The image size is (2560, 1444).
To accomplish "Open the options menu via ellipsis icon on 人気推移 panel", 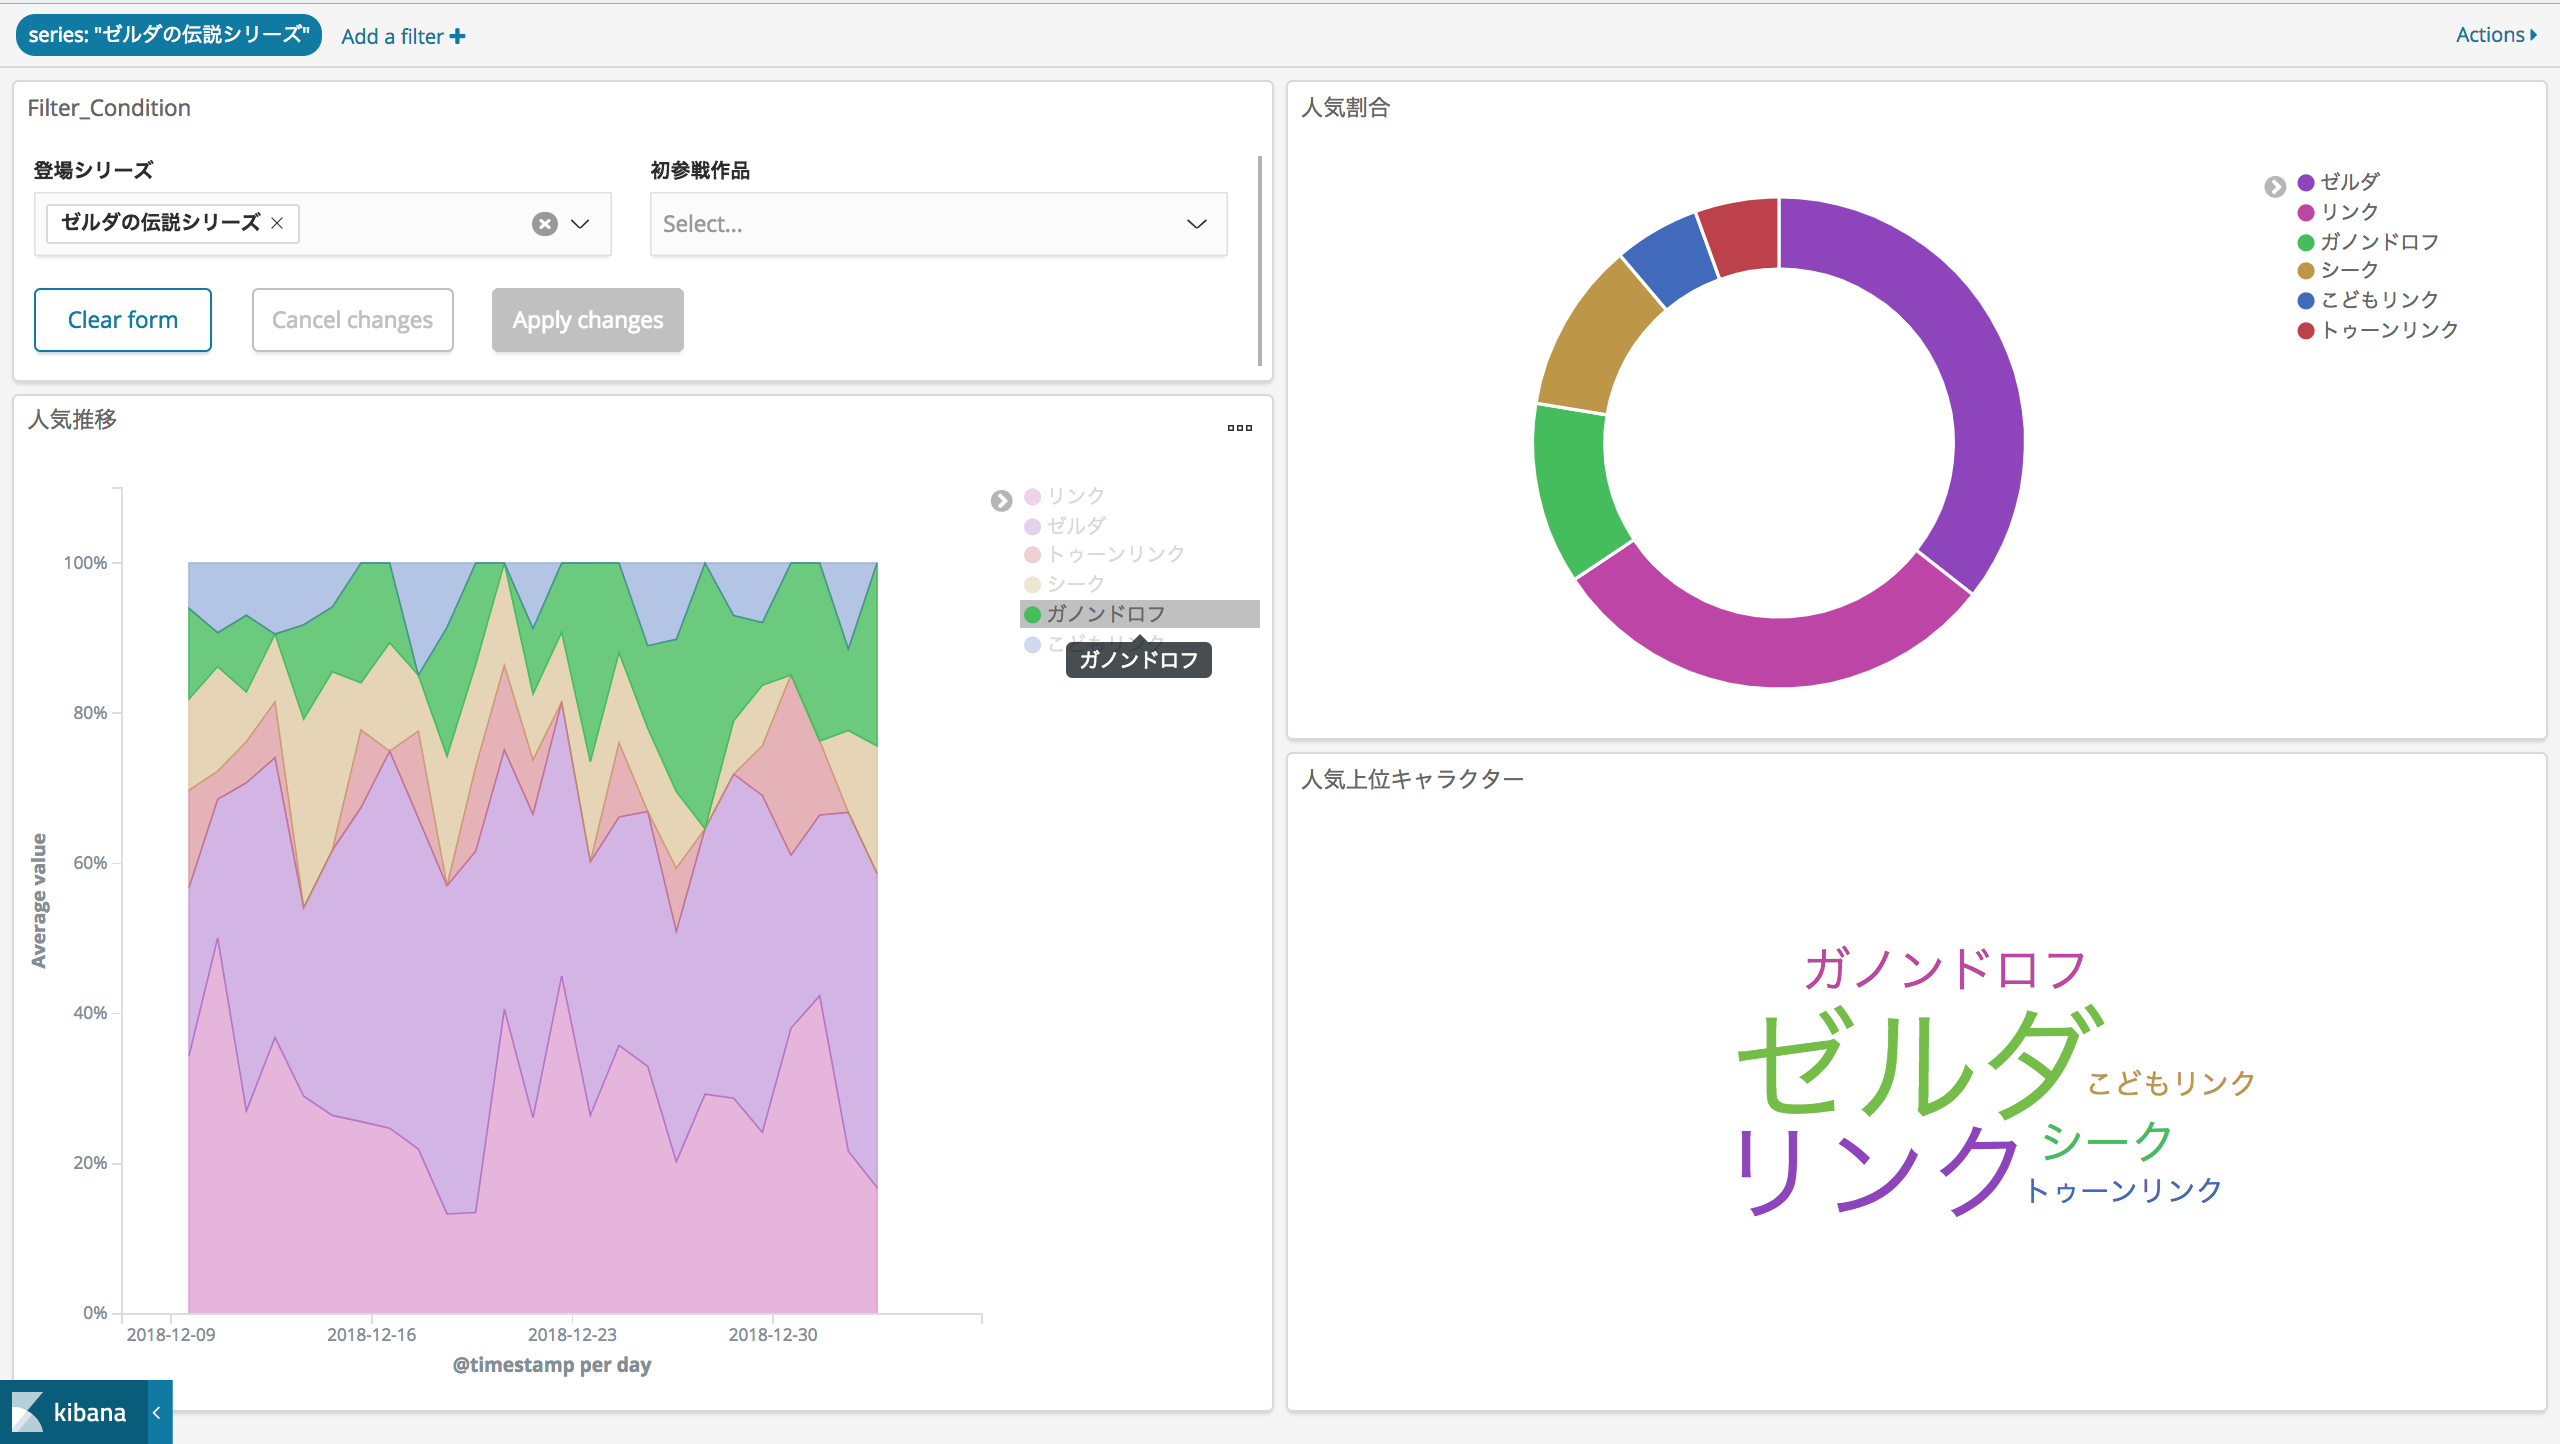I will (1239, 427).
